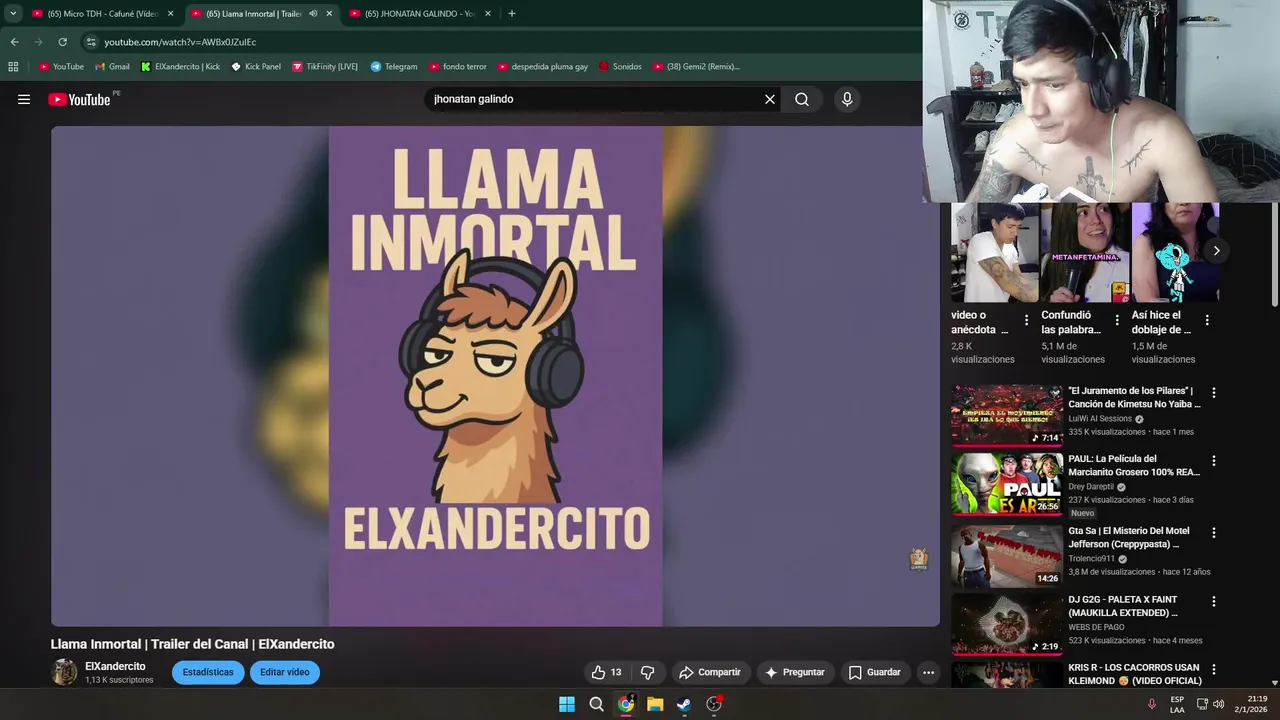Mute the Llama Inmortal tab audio icon

[313, 14]
